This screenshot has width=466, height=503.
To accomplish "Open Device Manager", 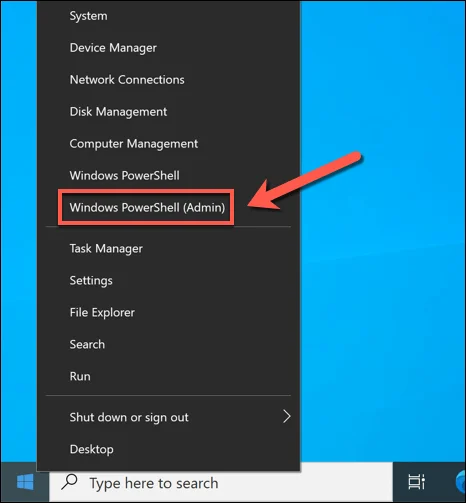I will [x=113, y=48].
